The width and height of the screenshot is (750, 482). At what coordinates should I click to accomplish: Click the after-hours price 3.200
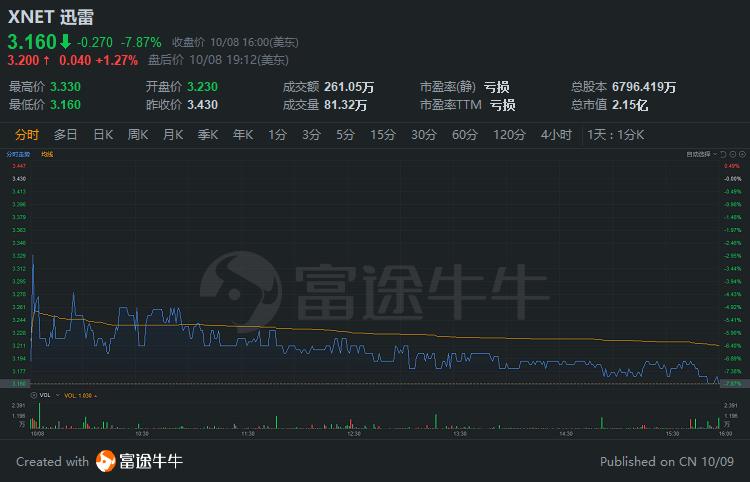coord(23,60)
